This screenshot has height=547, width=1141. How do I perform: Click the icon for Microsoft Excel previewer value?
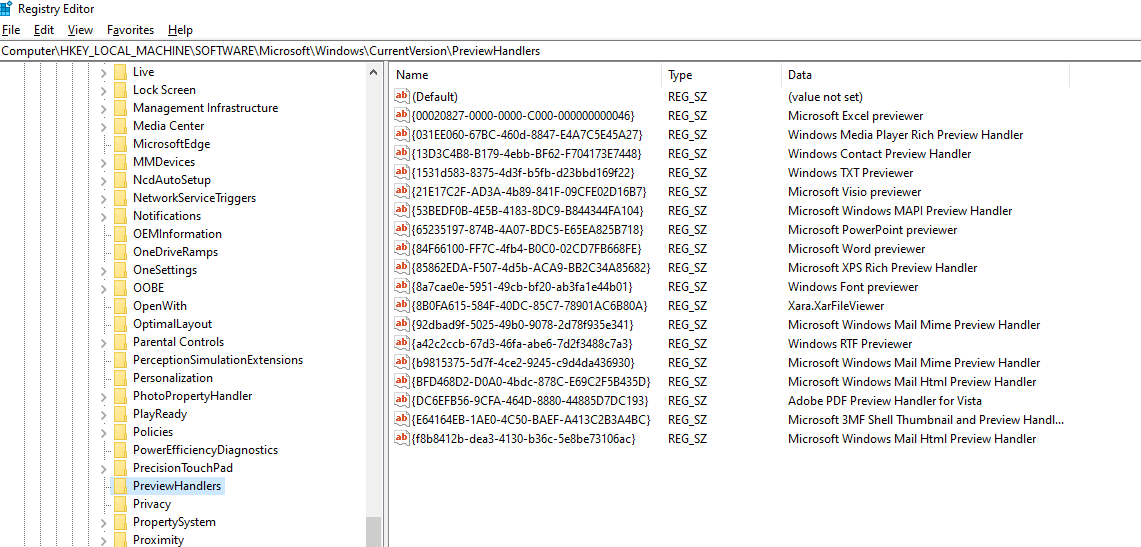402,115
